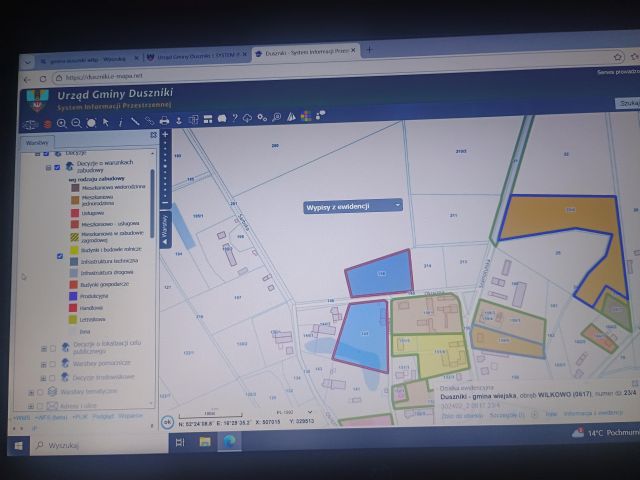
Task: Expand the Warstwy pomocnicze tree node
Action: 43,364
